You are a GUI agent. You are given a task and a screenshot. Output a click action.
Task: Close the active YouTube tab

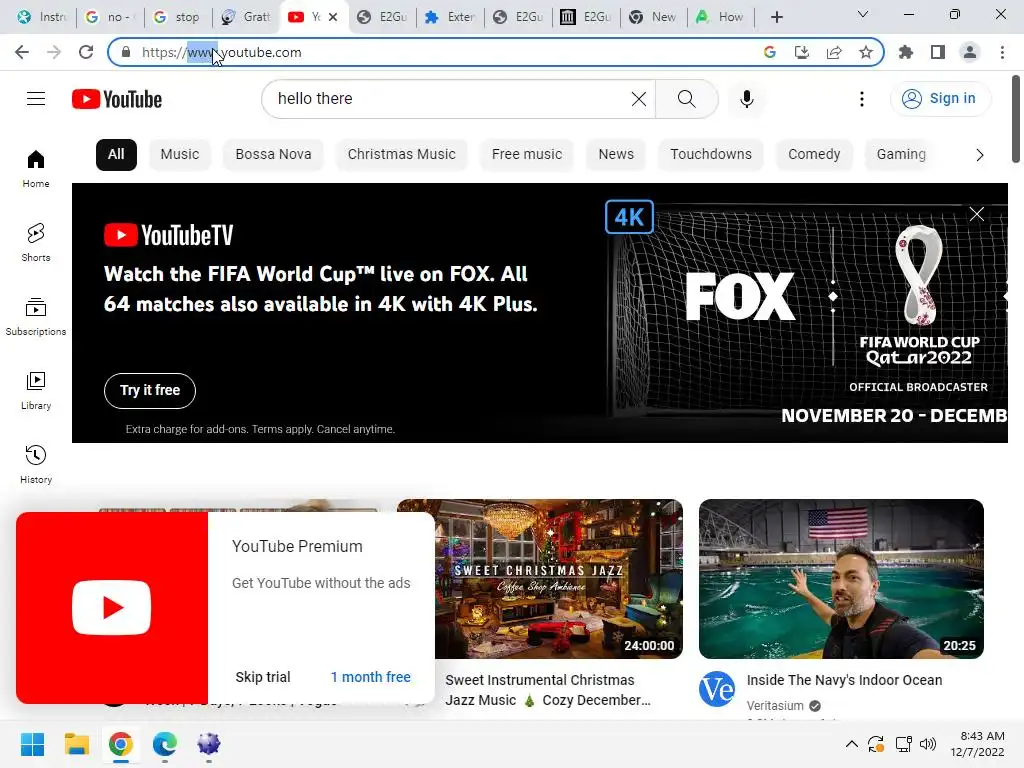333,17
